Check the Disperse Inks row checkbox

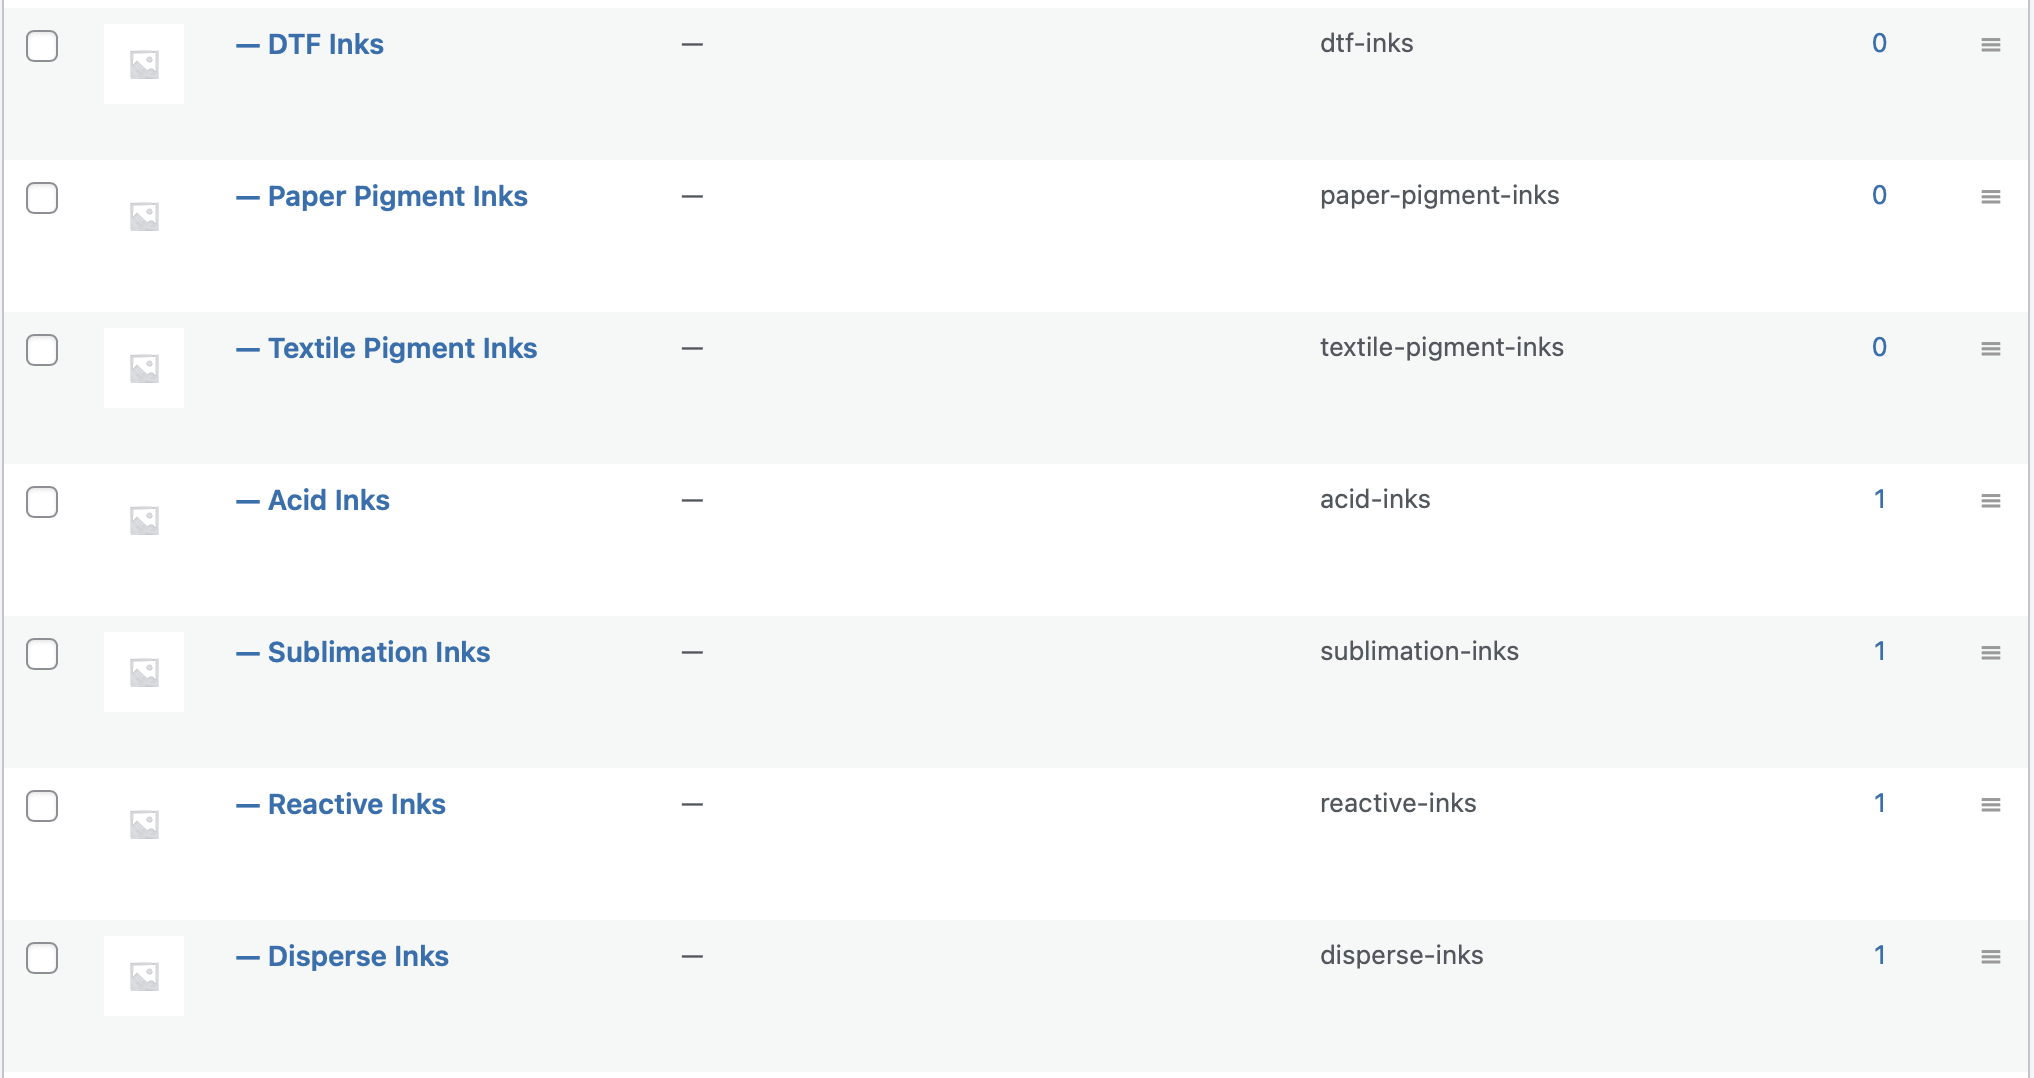pos(42,958)
